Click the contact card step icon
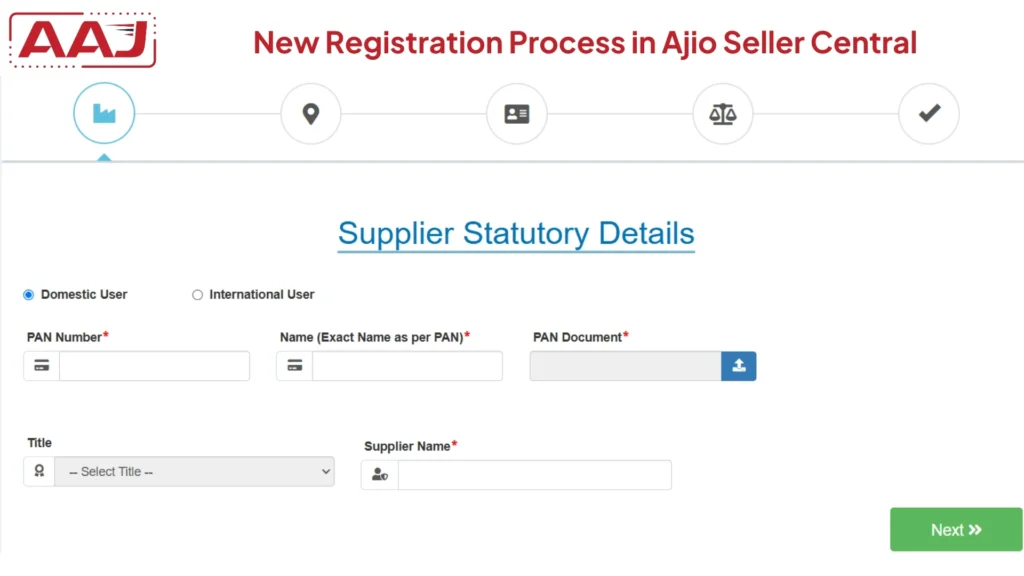The width and height of the screenshot is (1024, 576). coord(516,113)
